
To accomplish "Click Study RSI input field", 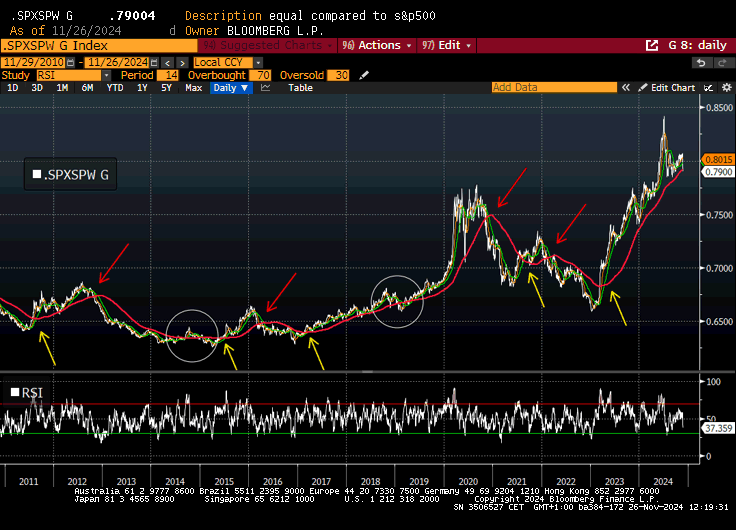I will (69, 75).
